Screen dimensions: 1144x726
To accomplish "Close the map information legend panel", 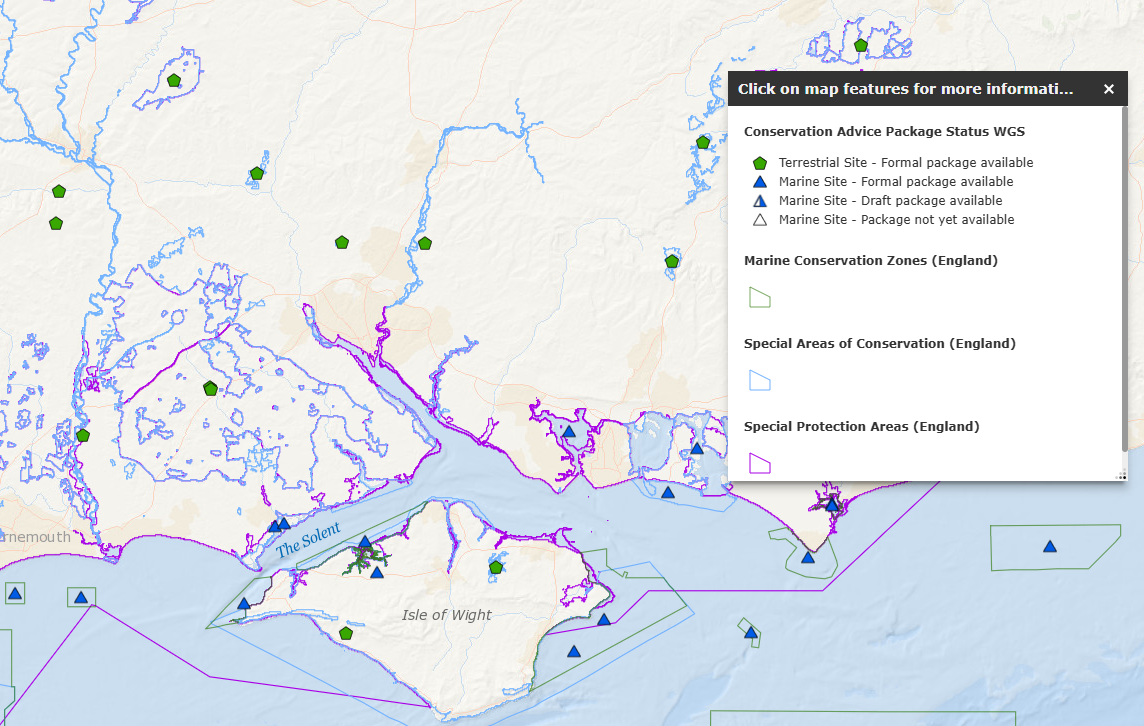I will point(1108,88).
